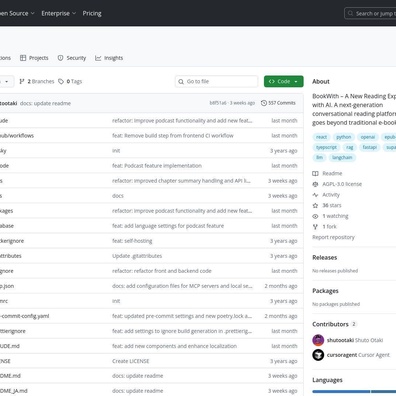
Task: Open commit 'feat: add language settings for podcast feature'
Action: click(x=168, y=226)
